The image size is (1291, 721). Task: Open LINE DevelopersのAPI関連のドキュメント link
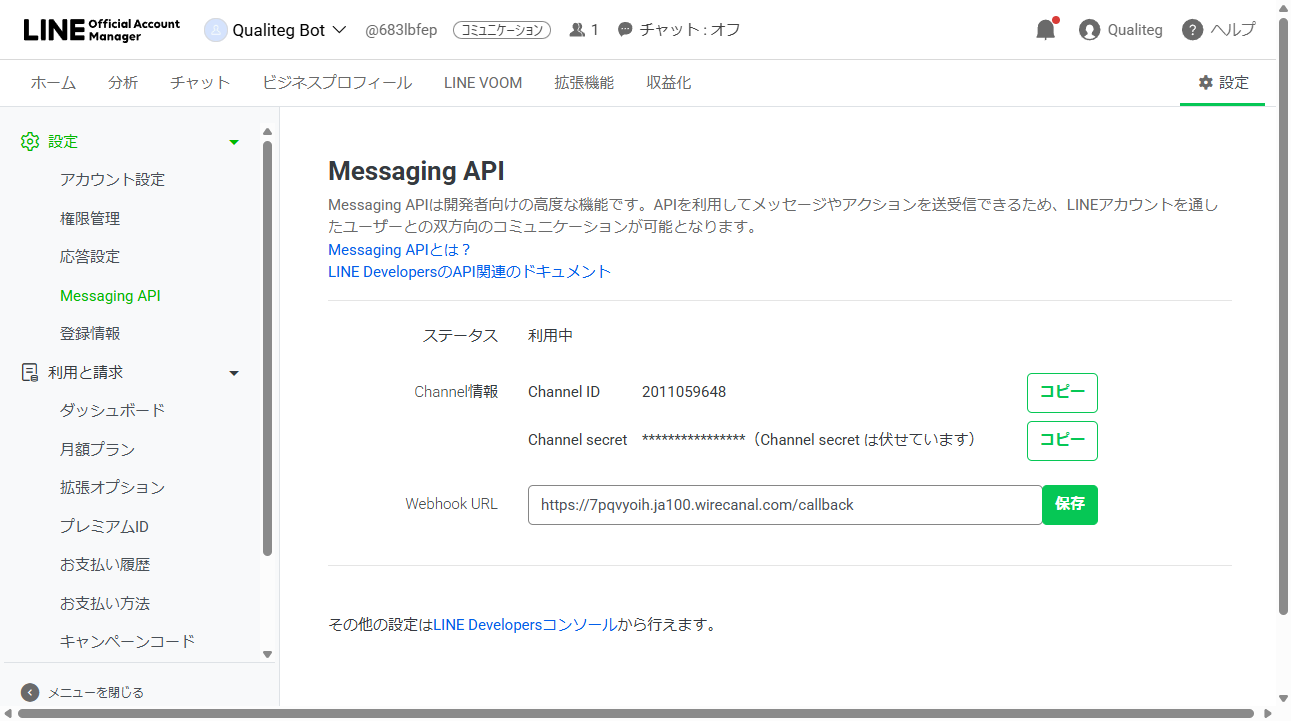point(469,272)
